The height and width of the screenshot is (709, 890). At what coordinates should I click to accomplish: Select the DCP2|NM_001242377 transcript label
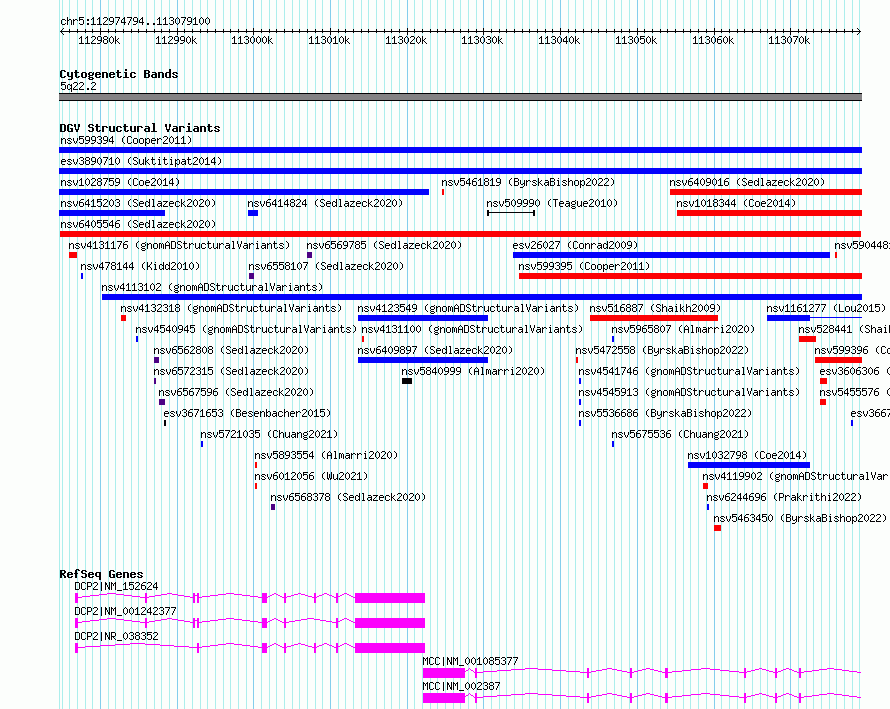(x=125, y=611)
